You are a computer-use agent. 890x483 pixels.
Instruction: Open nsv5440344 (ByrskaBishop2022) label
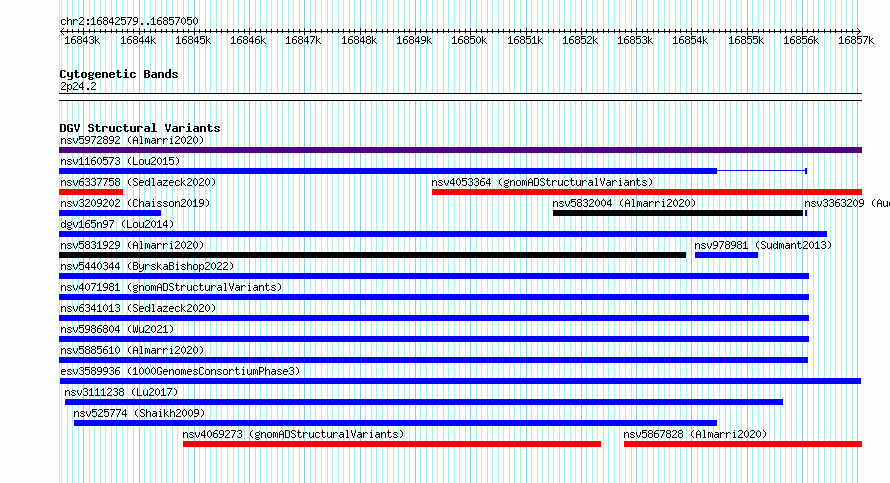(147, 266)
